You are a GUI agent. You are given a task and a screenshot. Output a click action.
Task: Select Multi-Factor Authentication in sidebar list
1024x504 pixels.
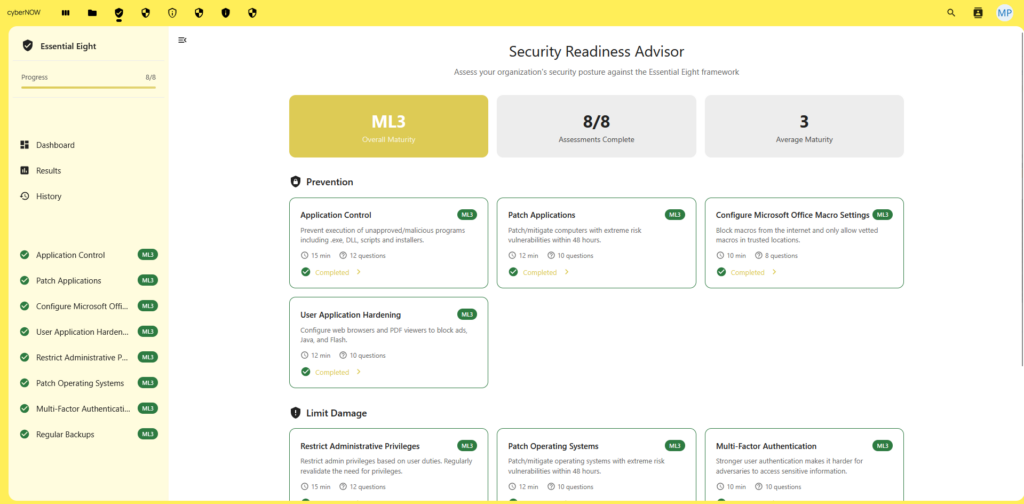[x=83, y=408]
